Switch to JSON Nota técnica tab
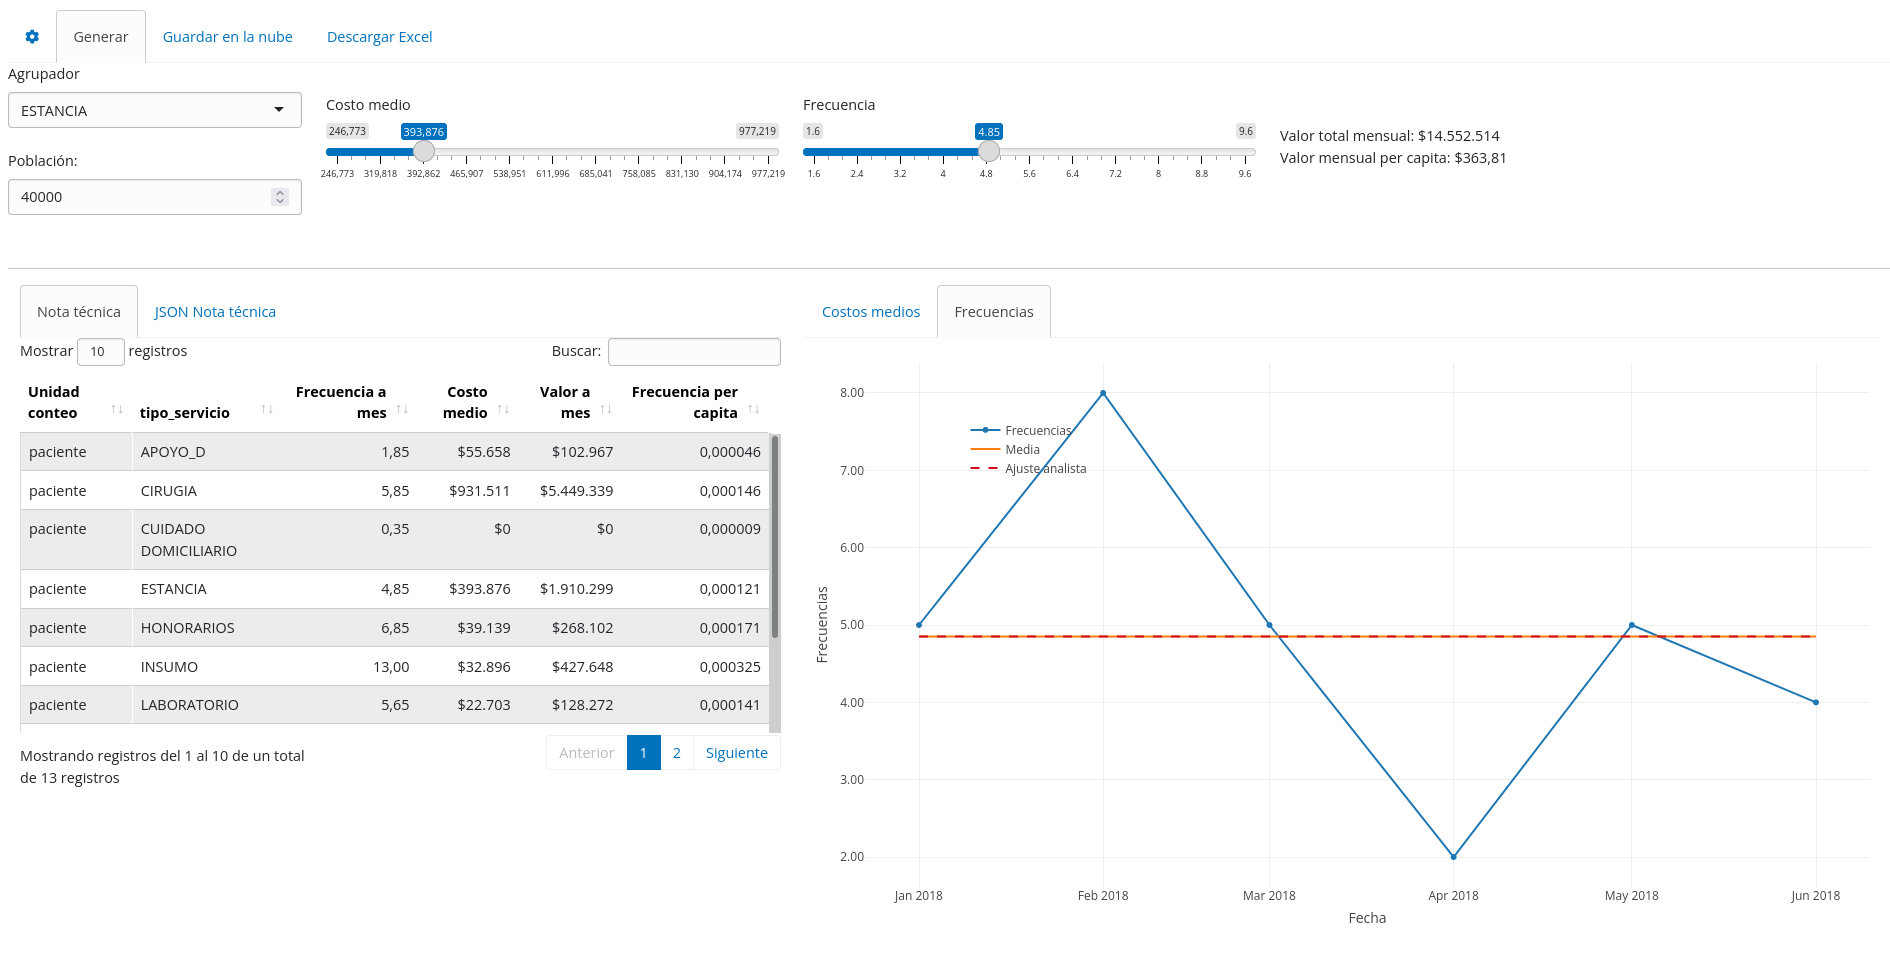Viewport: 1890px width, 965px height. pos(215,312)
